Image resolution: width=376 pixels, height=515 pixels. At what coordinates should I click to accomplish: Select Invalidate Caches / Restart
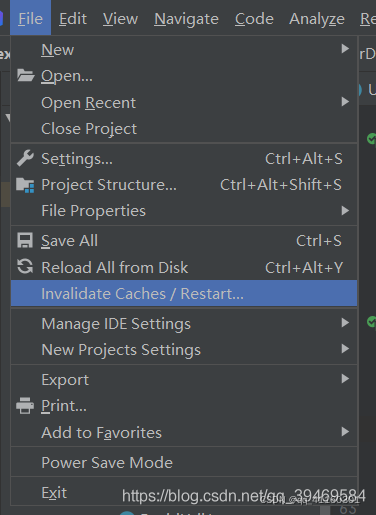tap(184, 293)
